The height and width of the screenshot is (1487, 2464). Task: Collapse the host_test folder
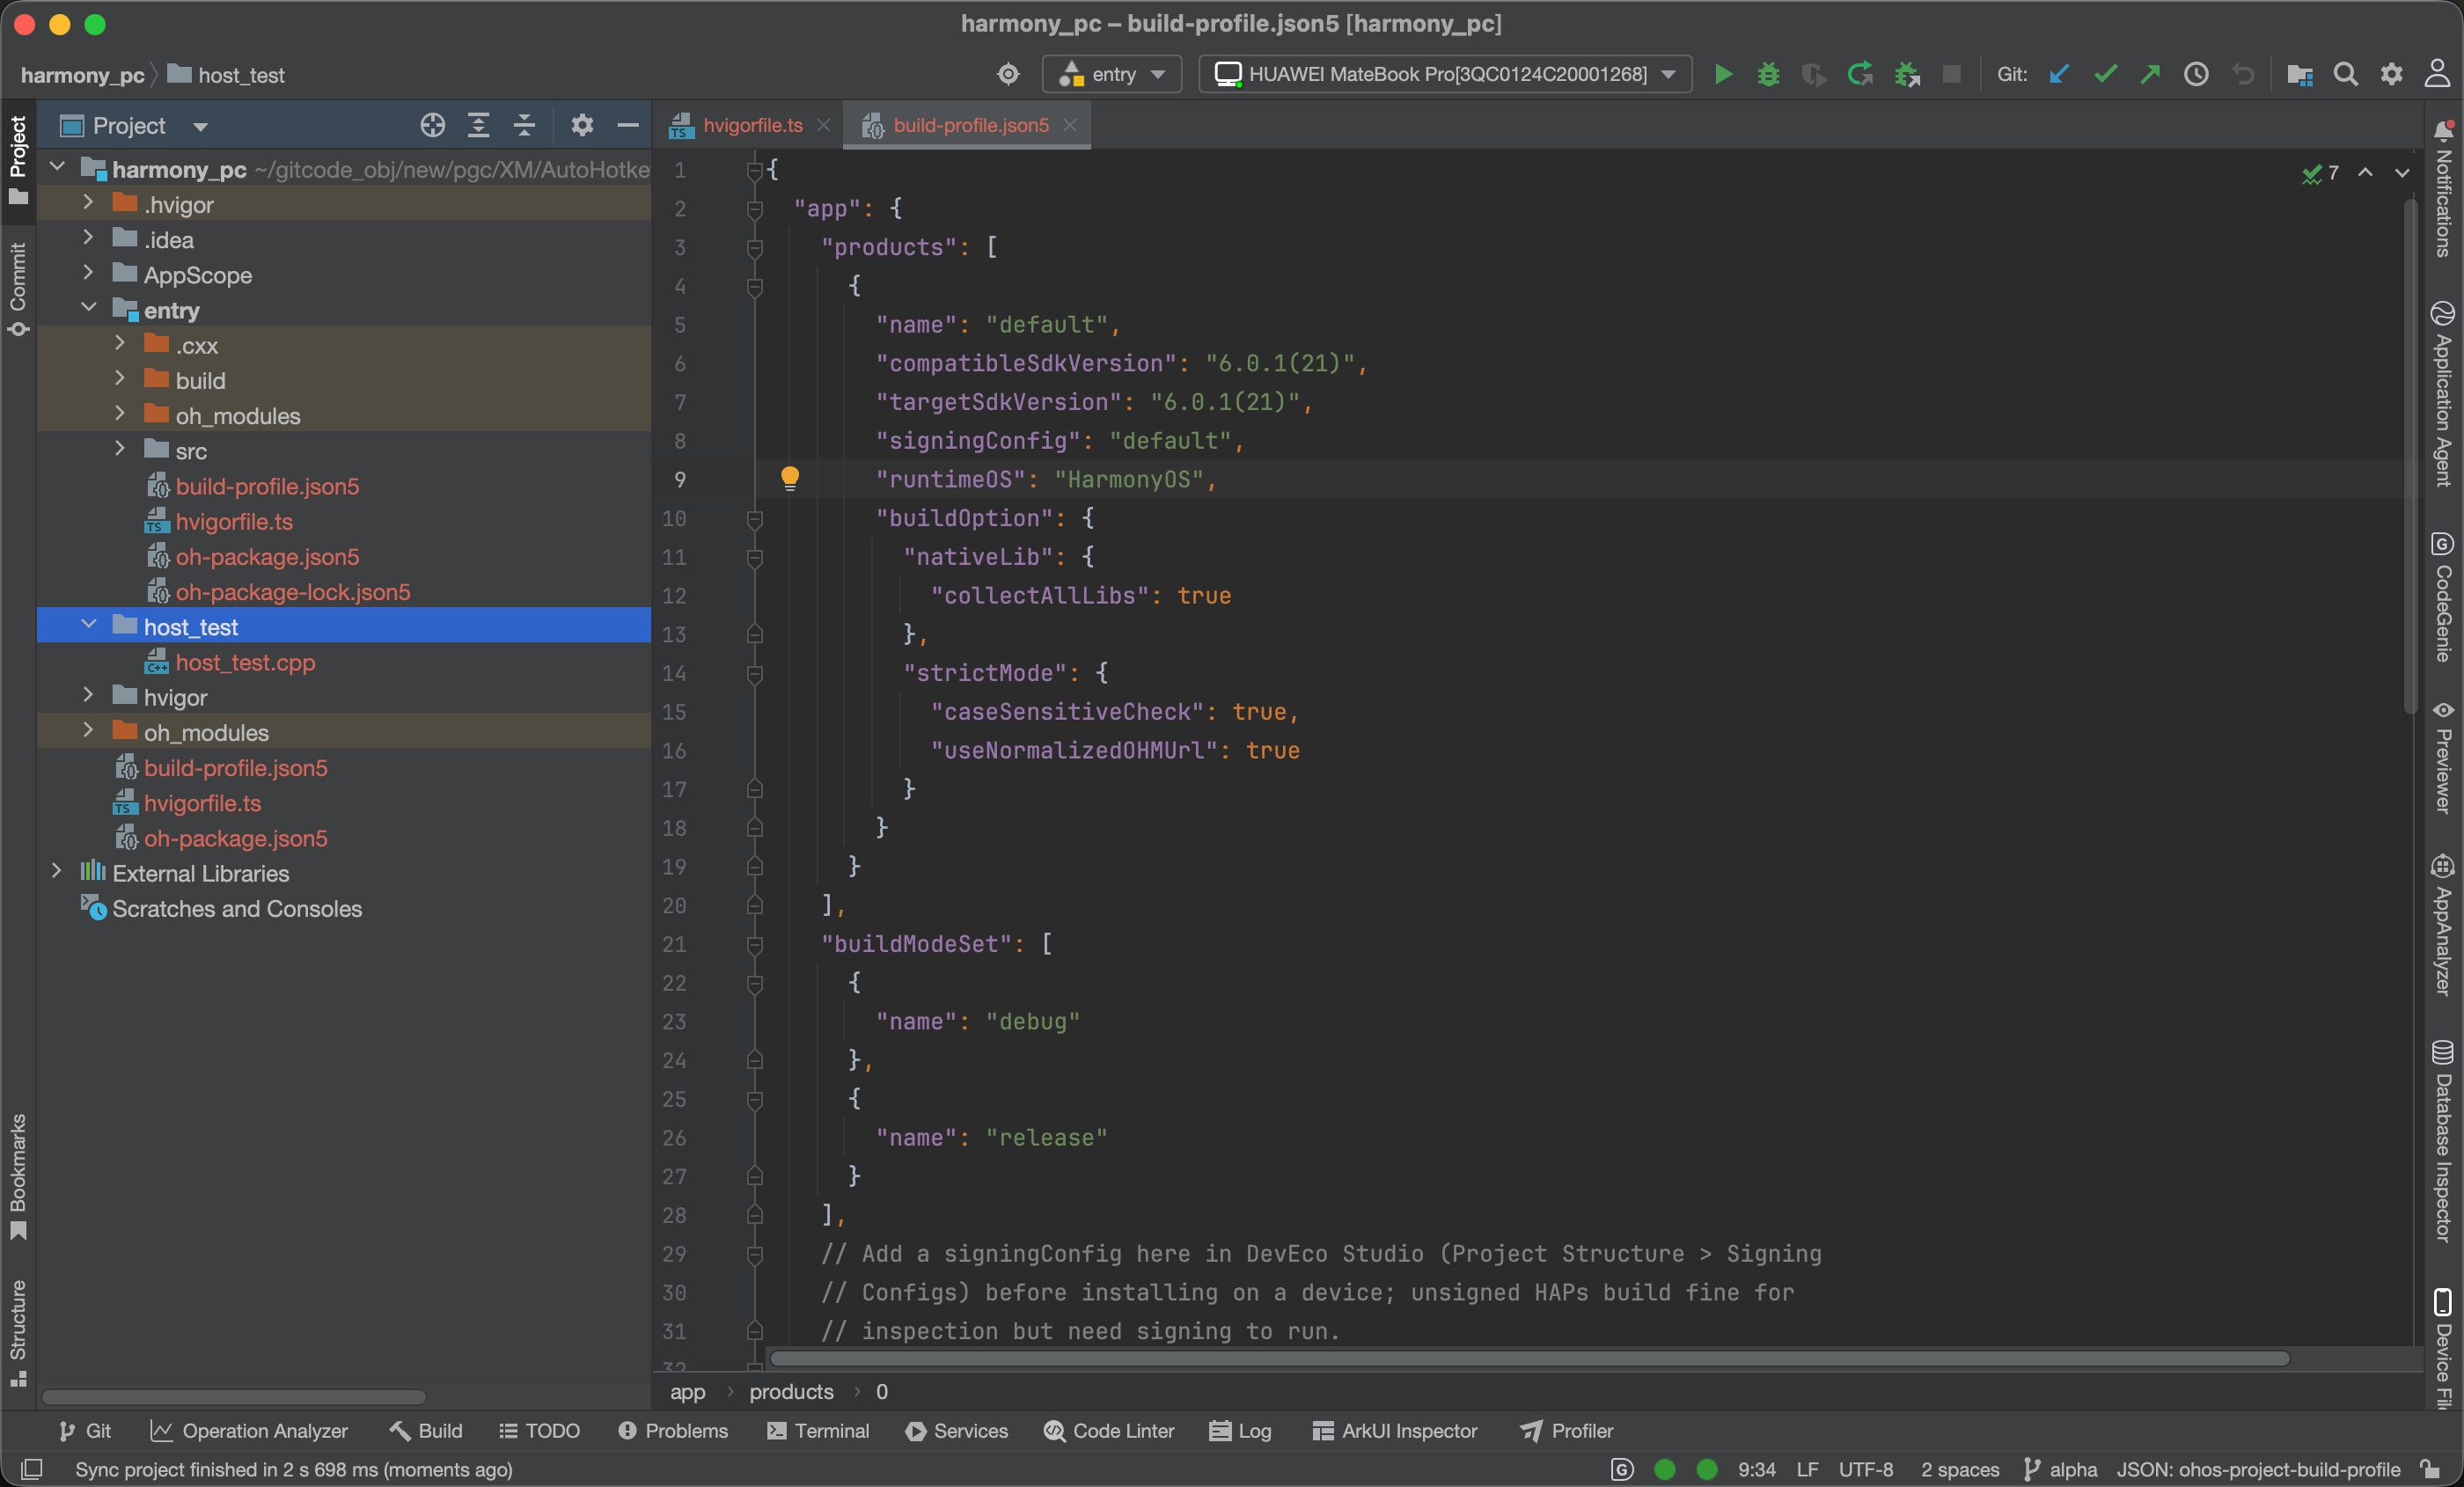[x=88, y=626]
